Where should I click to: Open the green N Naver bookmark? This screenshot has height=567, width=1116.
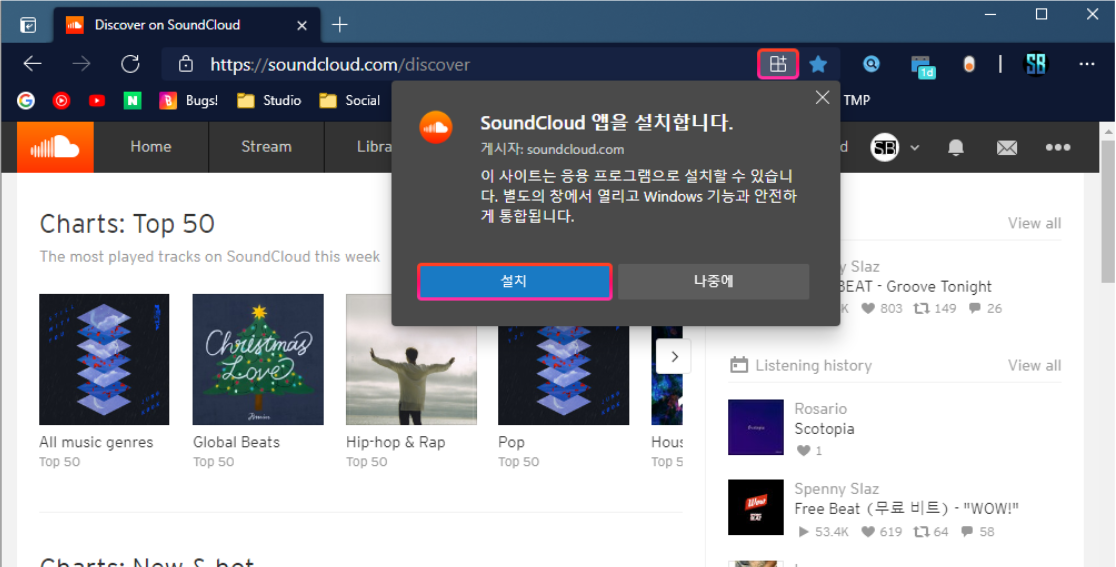pyautogui.click(x=132, y=100)
